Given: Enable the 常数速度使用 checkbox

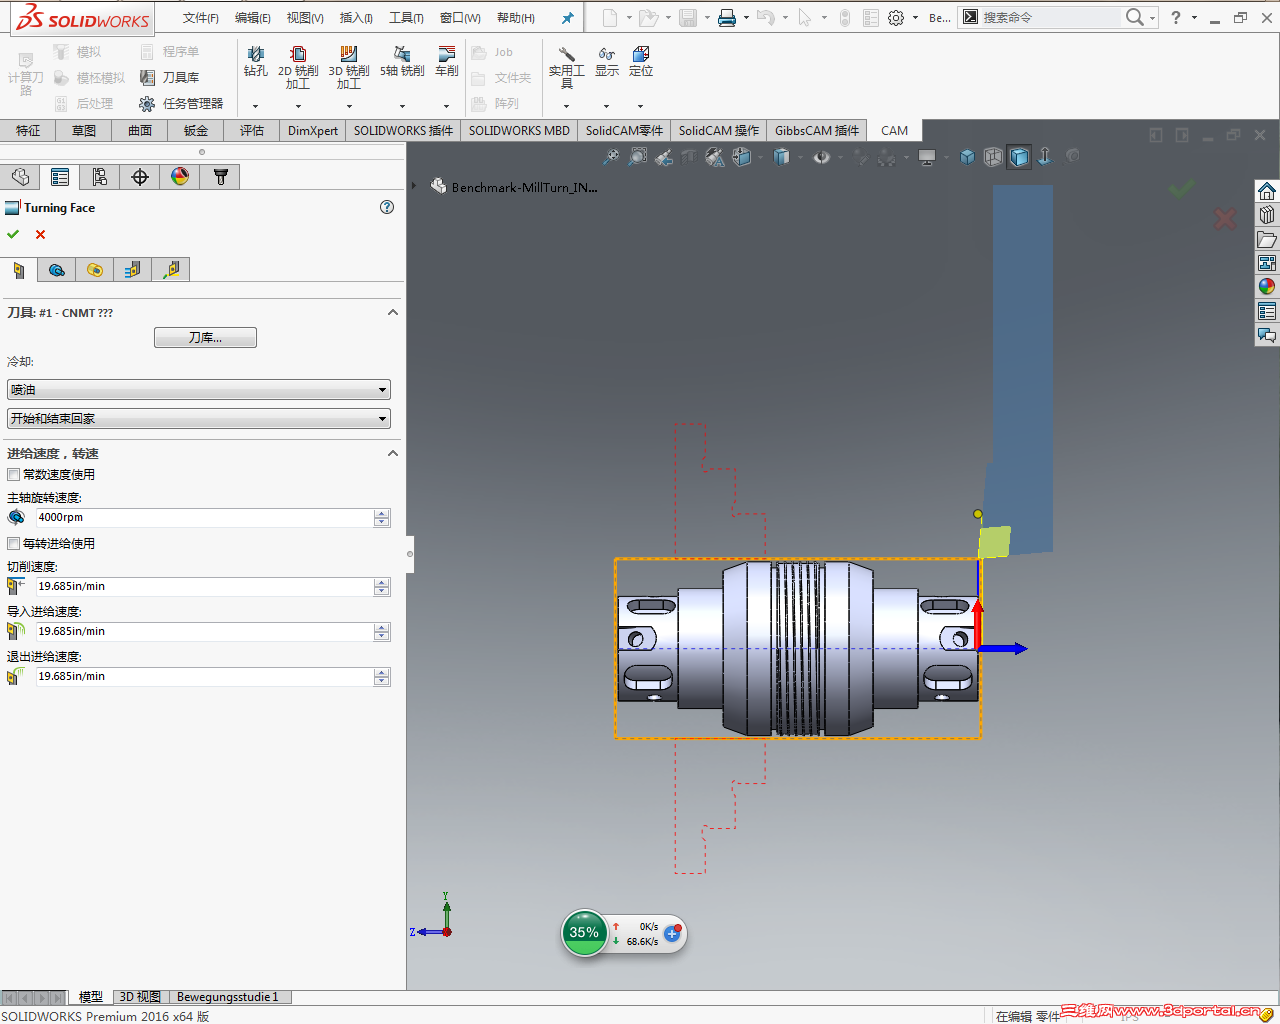Looking at the screenshot, I should [14, 475].
